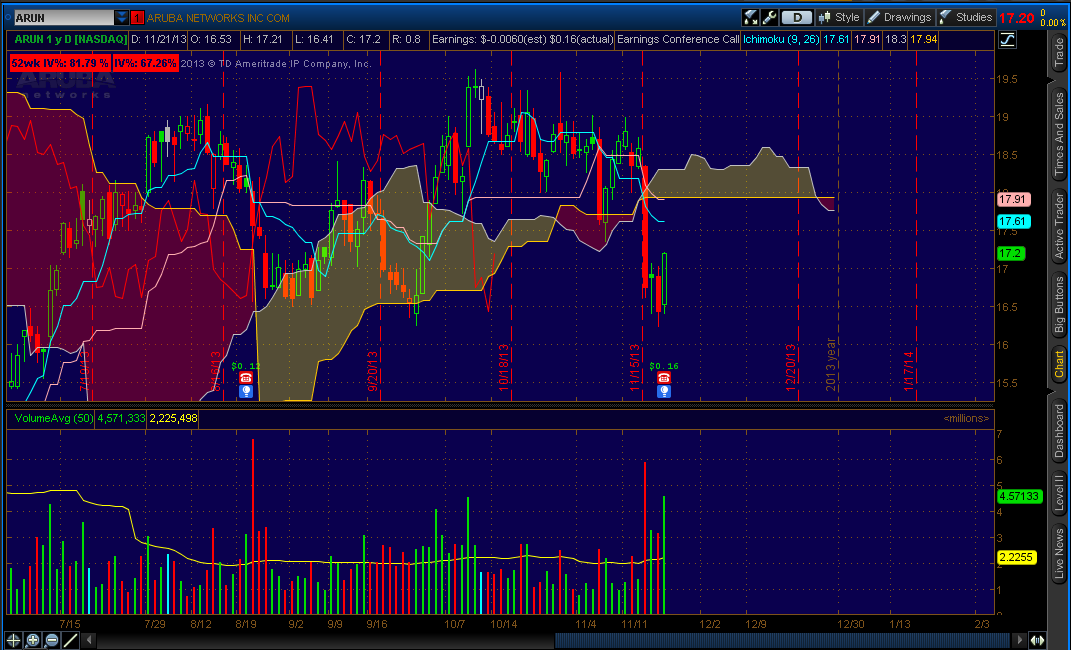Viewport: 1071px width, 650px height.
Task: Click the C: 17.2 close value in header
Action: click(363, 40)
